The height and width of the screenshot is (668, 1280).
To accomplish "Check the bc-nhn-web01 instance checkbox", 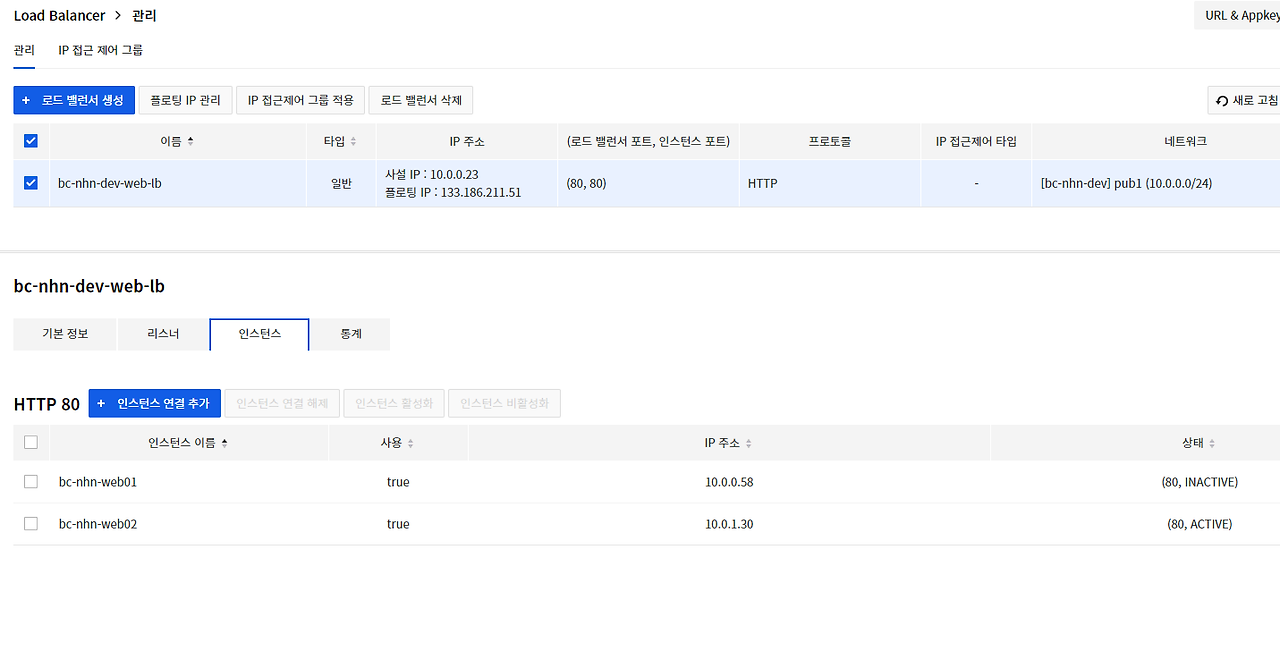I will coord(30,481).
